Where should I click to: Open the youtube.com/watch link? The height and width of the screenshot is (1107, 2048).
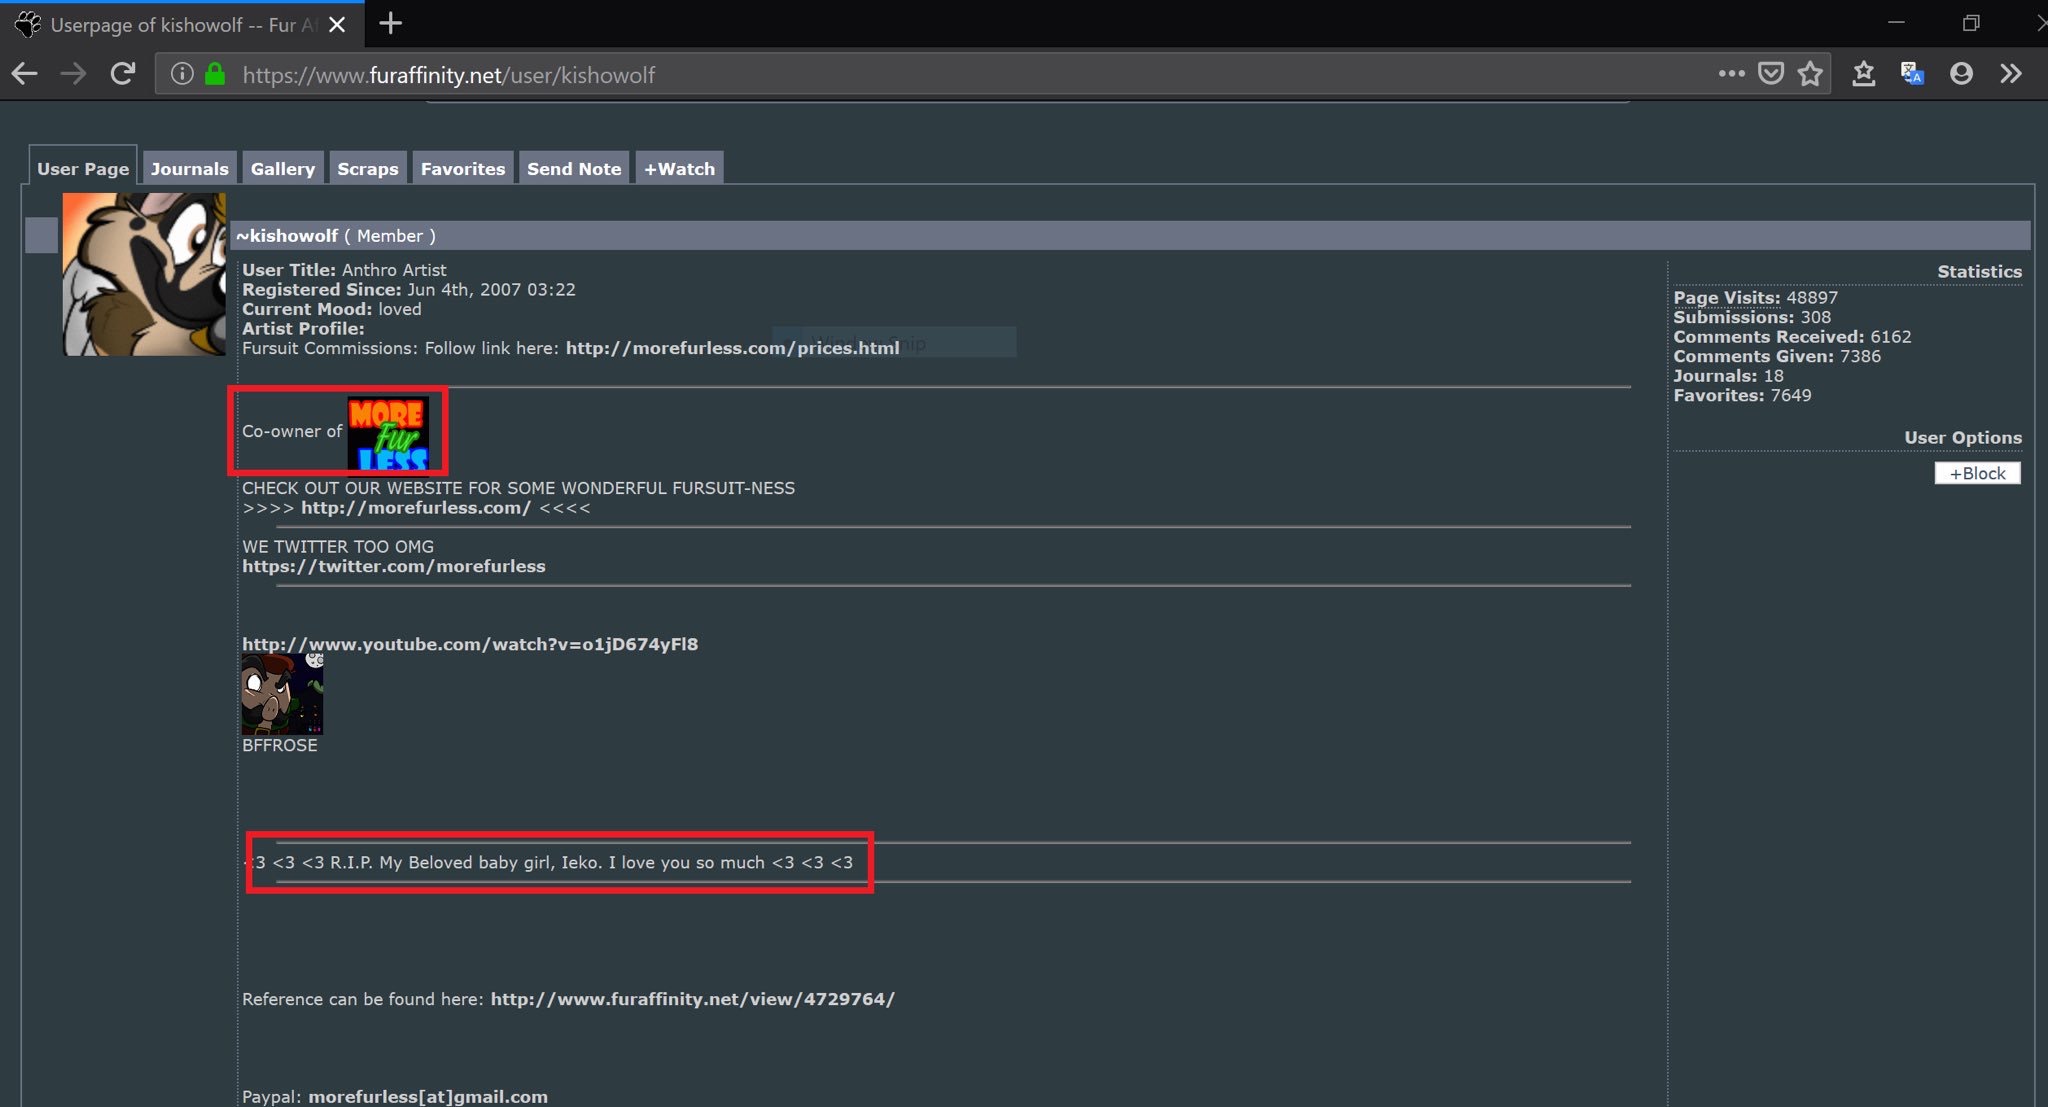click(x=470, y=644)
